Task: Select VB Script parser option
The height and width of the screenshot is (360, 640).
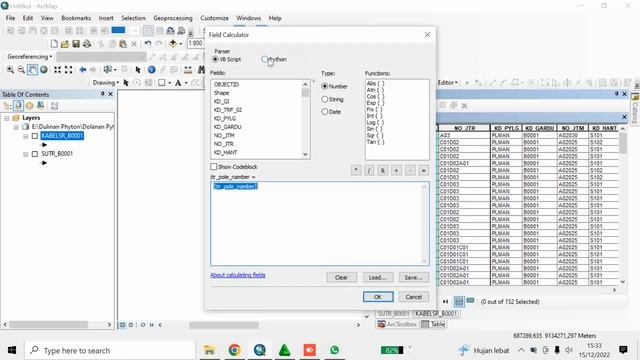Action: coord(227,59)
